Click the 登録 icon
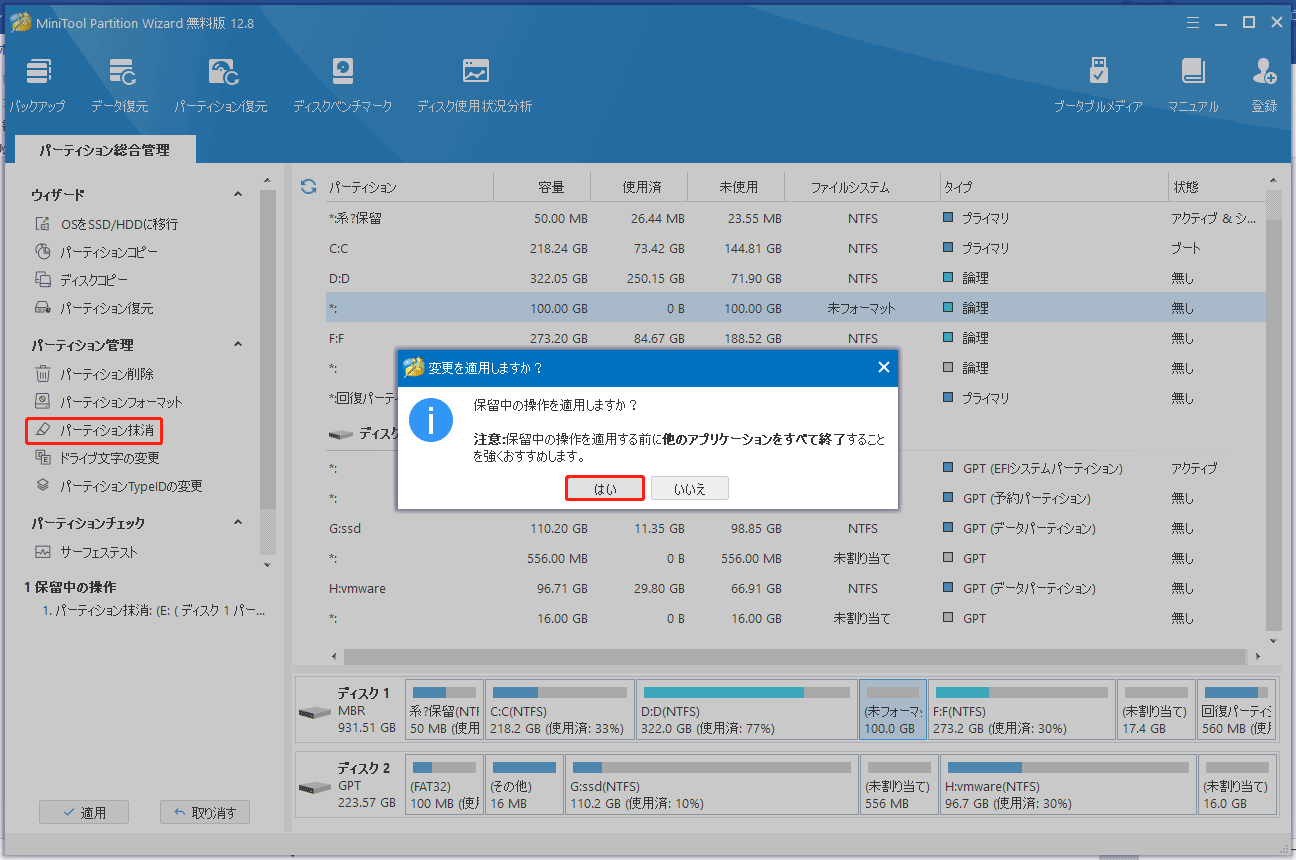 tap(1264, 85)
